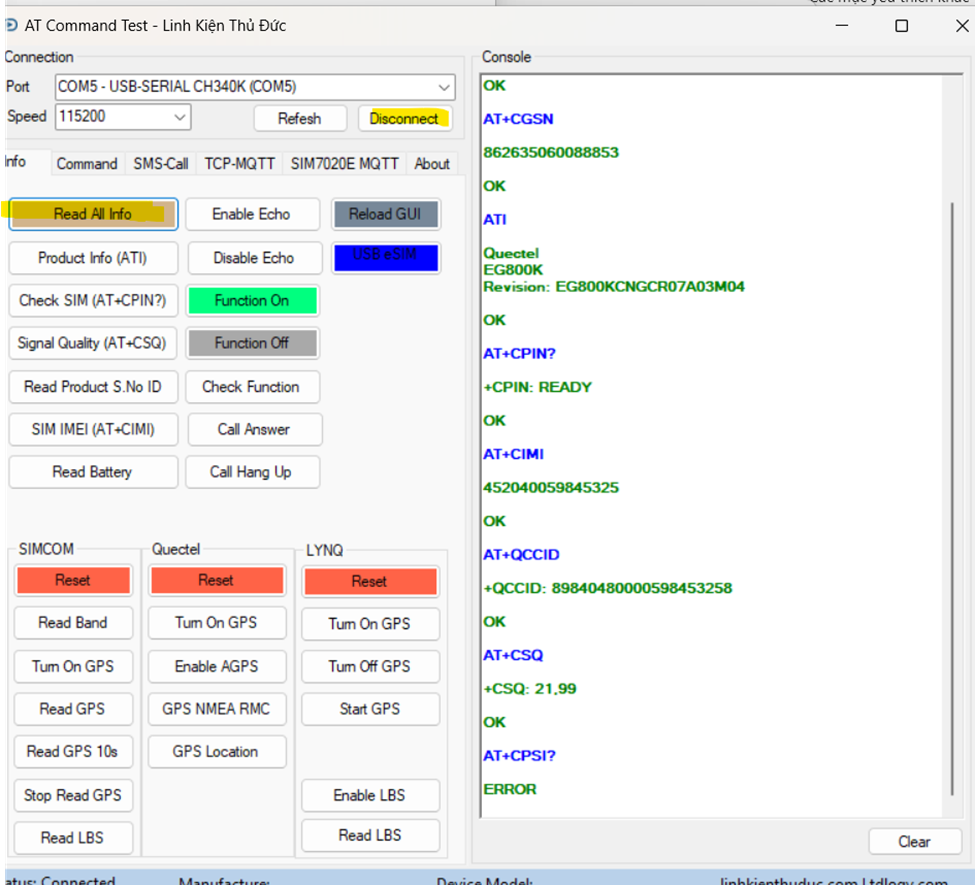Expand the Speed dropdown showing 115200
This screenshot has height=885, width=975.
click(180, 117)
